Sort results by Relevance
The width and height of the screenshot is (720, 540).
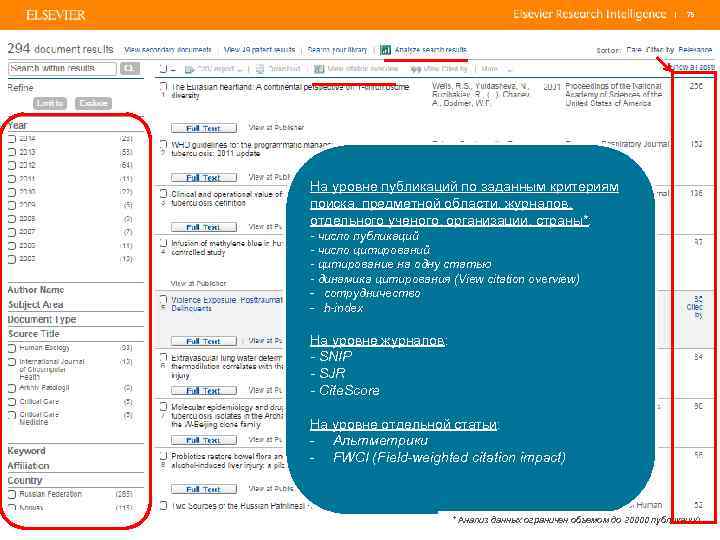pos(695,50)
